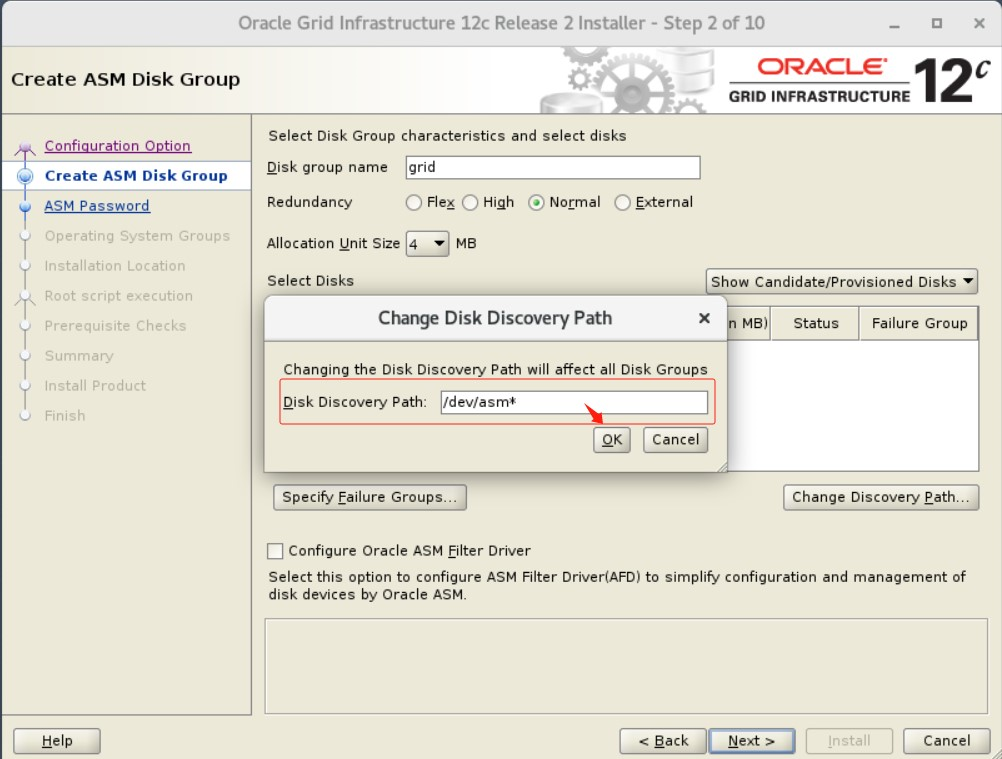Click the Prerequisite Checks step text
Image resolution: width=1002 pixels, height=759 pixels.
pyautogui.click(x=115, y=326)
